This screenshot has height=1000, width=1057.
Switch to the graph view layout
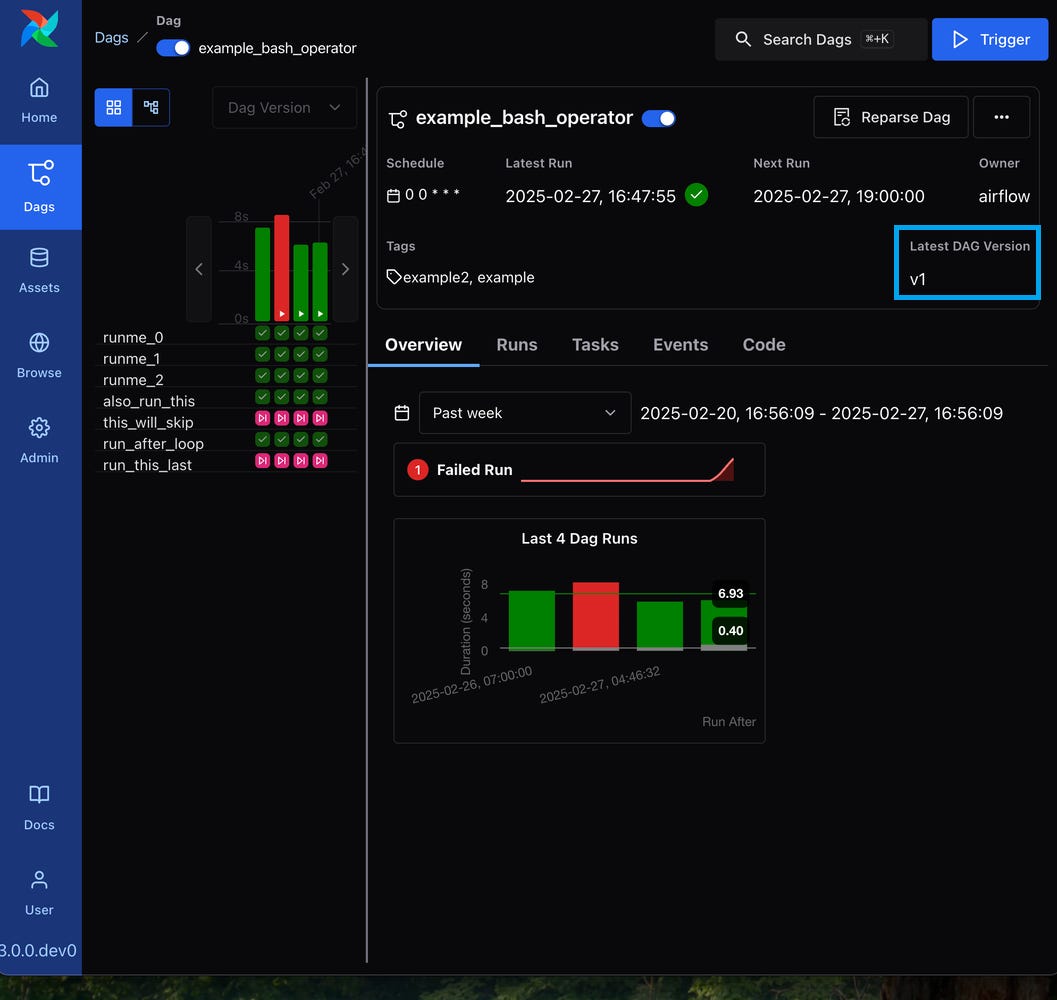click(x=151, y=107)
